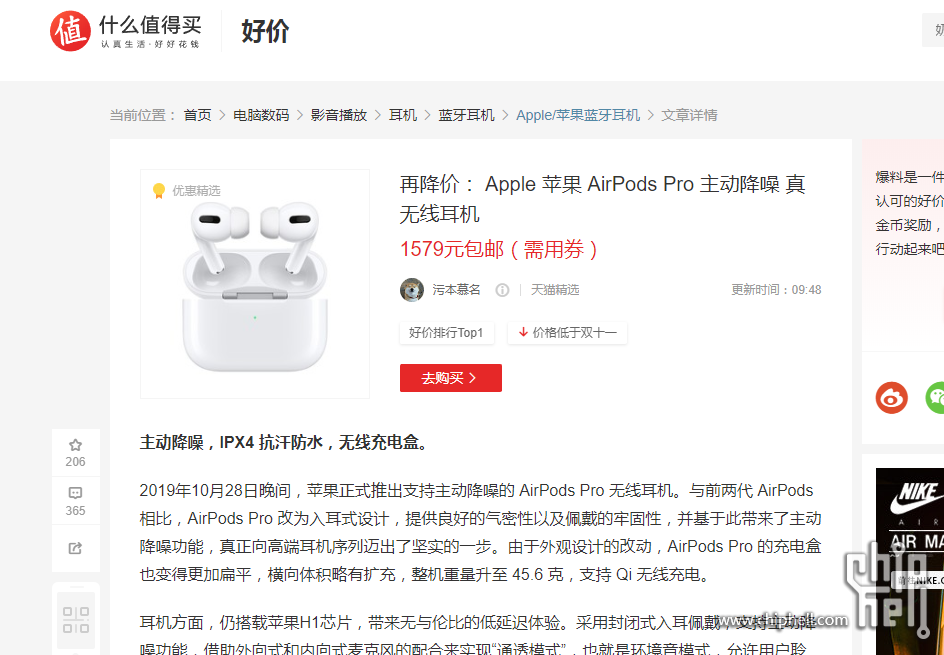Click the info icon beside author name
944x655 pixels.
(x=502, y=290)
